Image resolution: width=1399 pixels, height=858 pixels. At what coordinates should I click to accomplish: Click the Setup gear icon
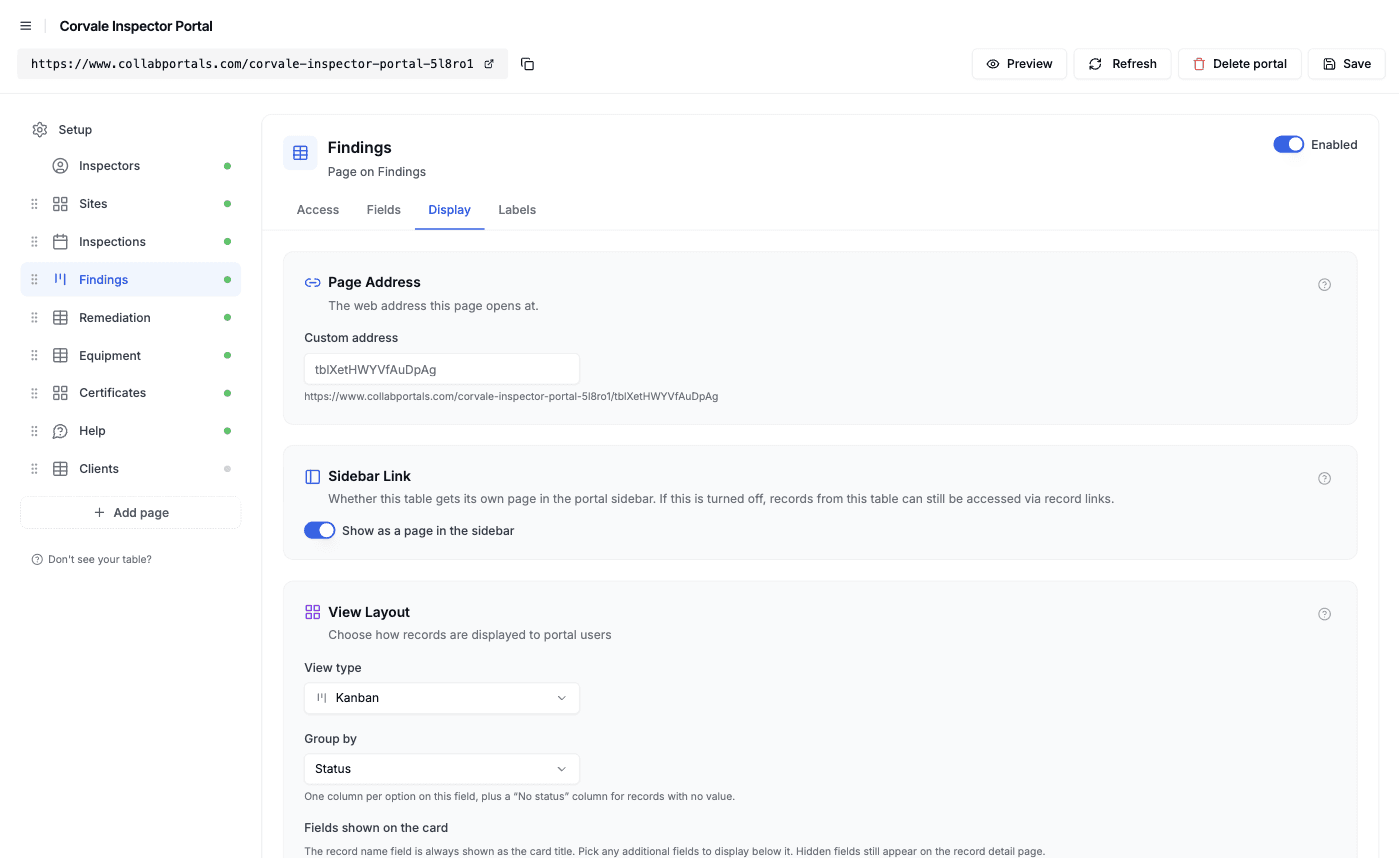(40, 130)
